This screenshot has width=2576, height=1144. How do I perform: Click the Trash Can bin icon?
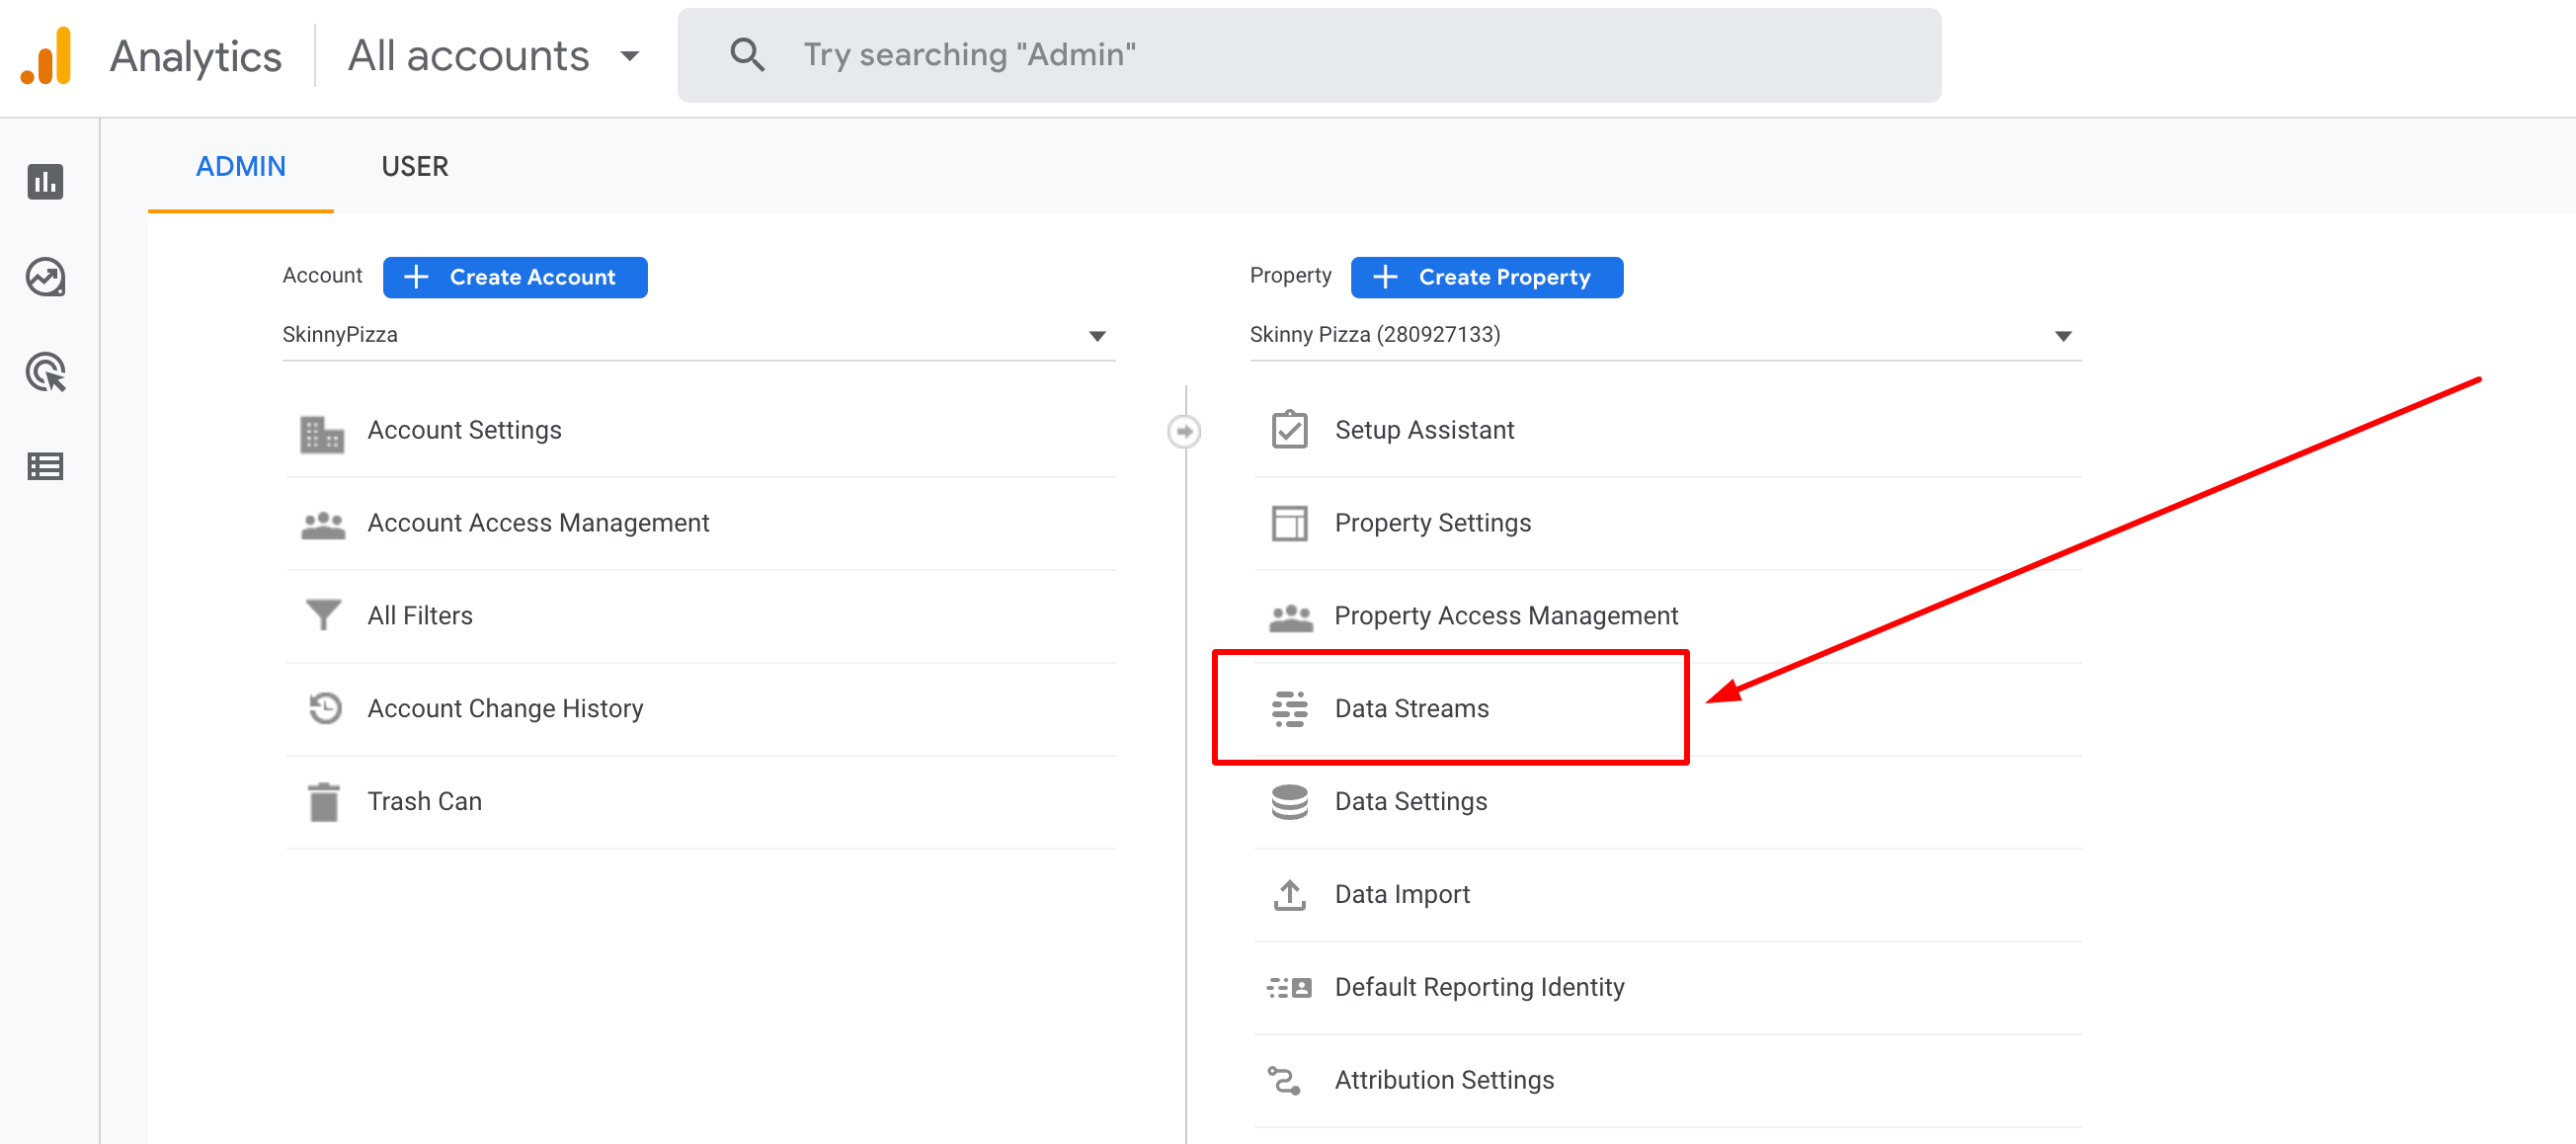(x=324, y=802)
